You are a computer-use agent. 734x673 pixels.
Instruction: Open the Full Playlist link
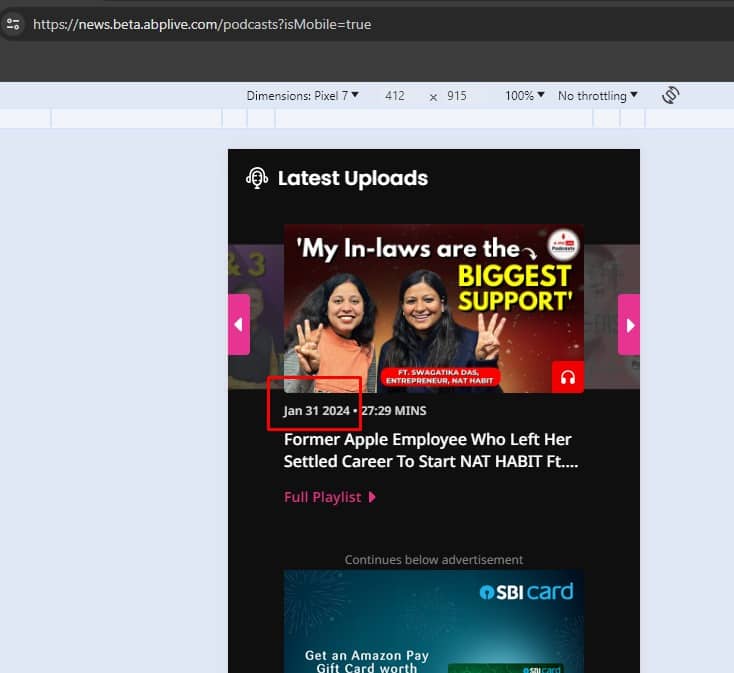coord(330,497)
